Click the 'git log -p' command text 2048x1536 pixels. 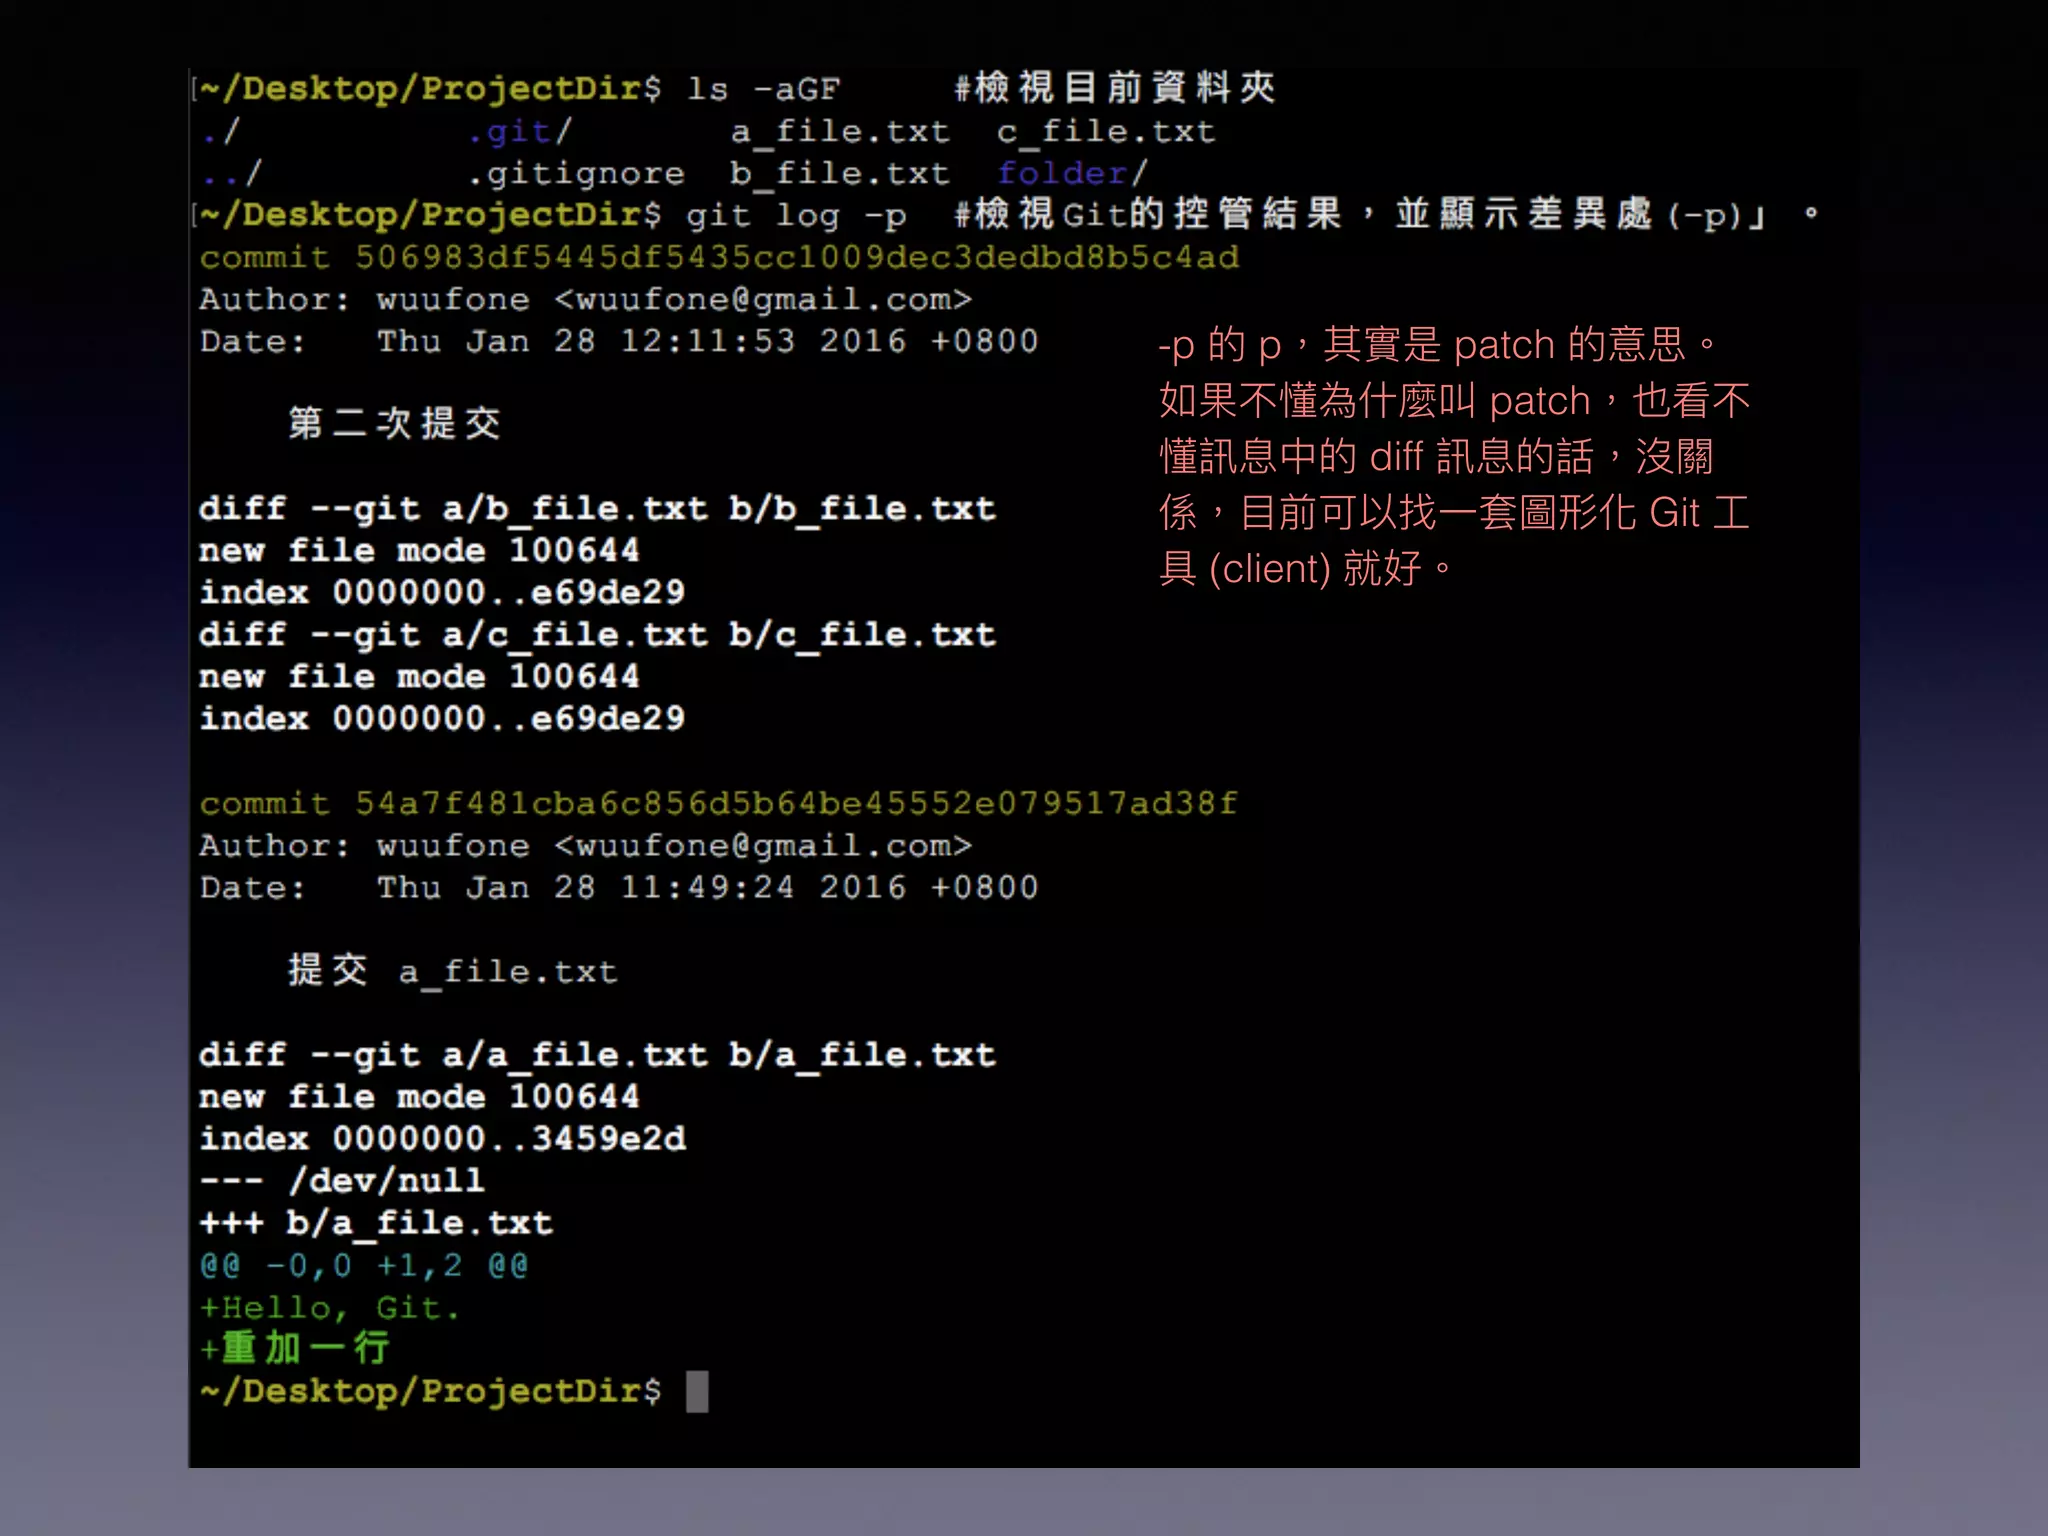796,215
